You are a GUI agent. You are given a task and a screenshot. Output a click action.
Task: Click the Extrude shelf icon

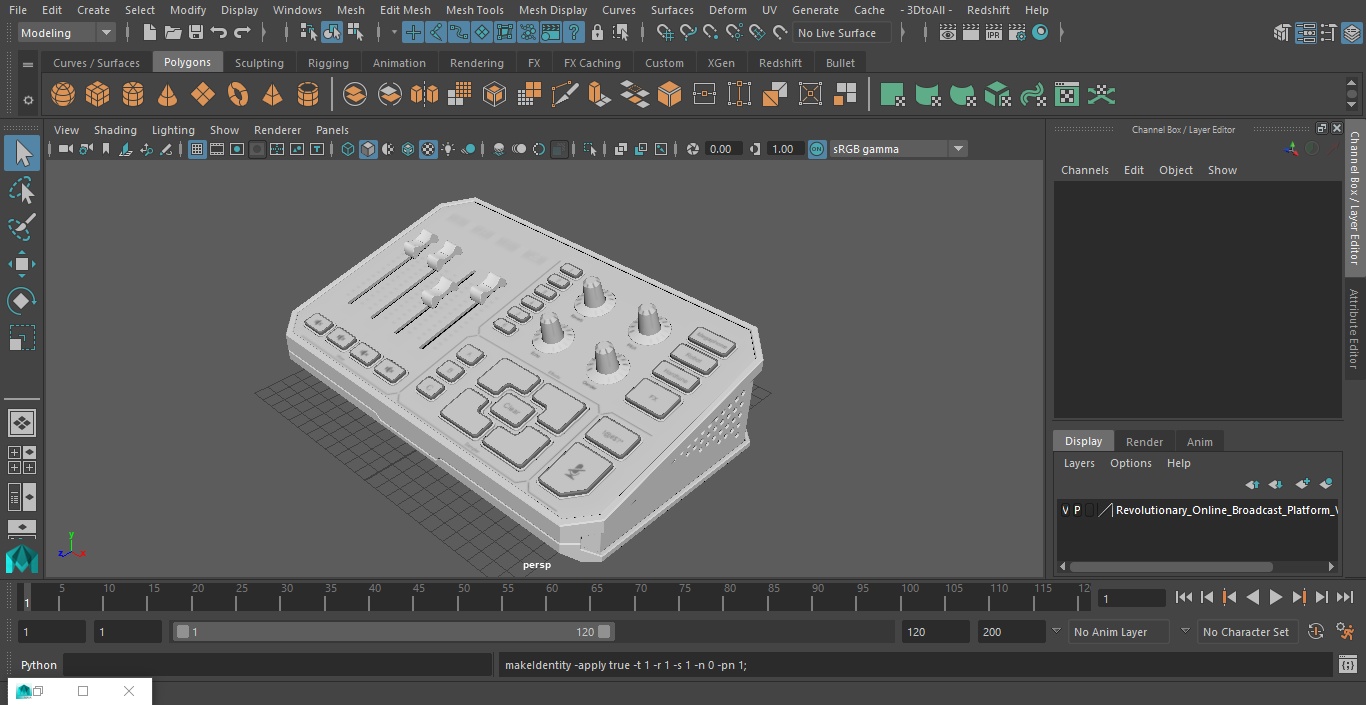pos(599,95)
